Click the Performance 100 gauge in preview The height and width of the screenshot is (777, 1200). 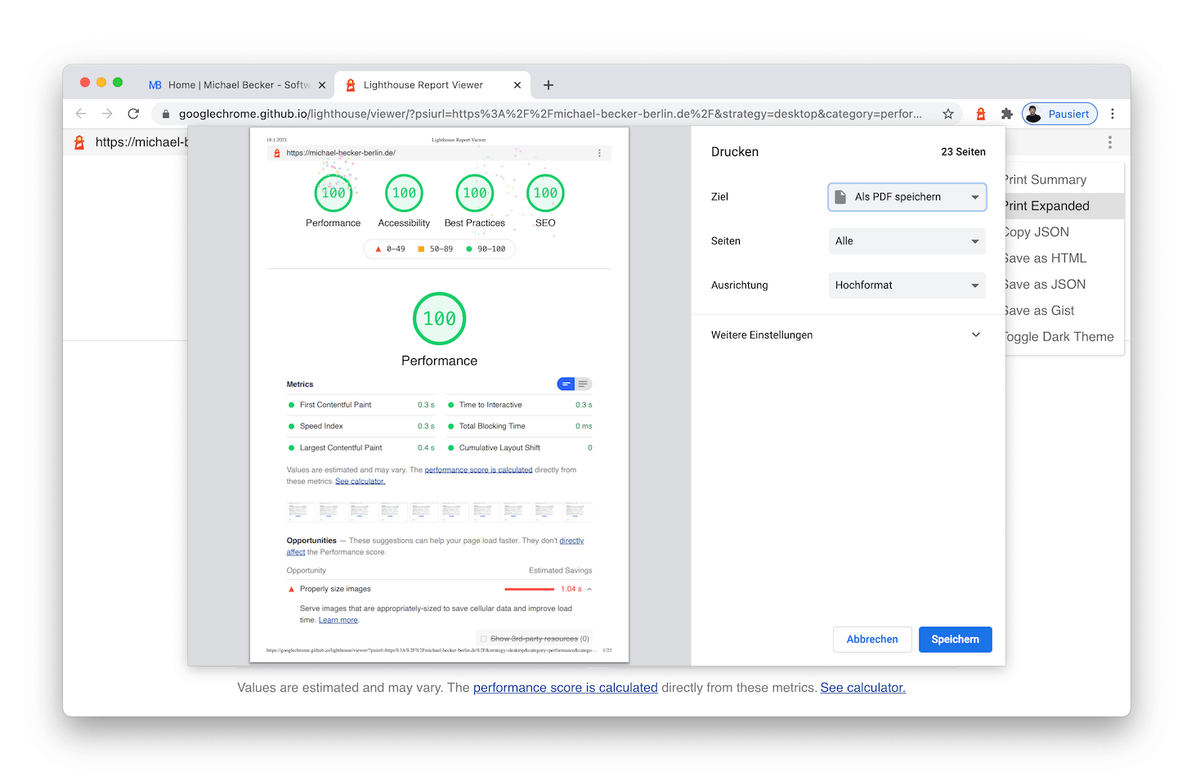(333, 193)
